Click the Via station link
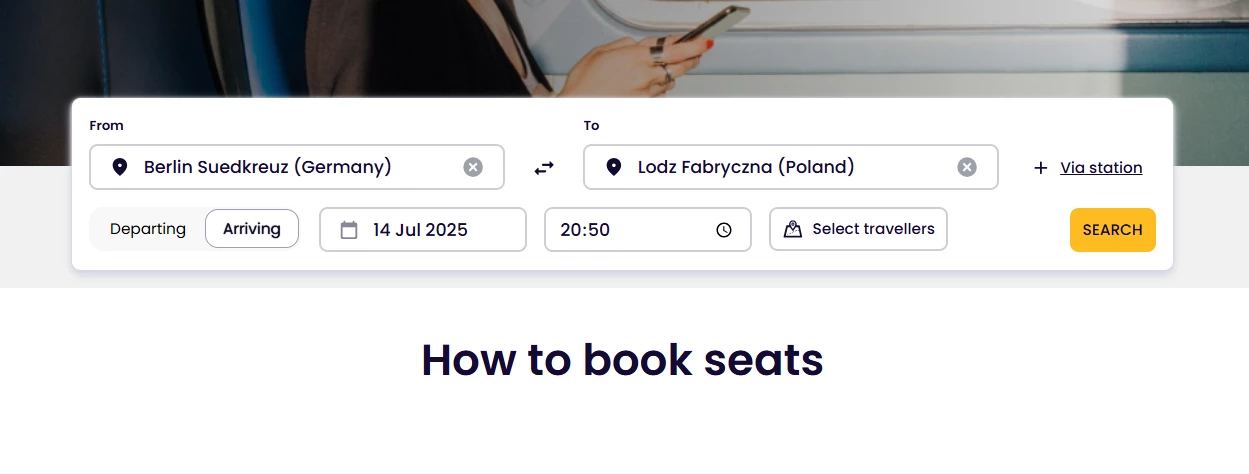This screenshot has height=474, width=1249. click(1101, 168)
